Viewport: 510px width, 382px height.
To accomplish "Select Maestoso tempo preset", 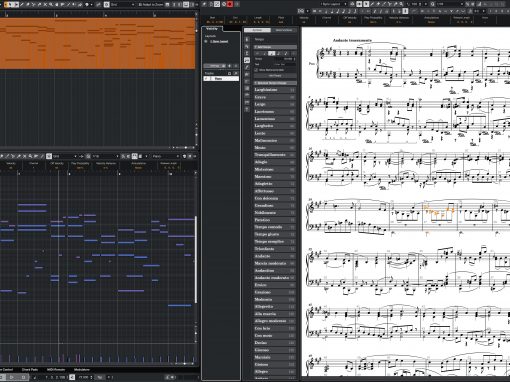I will pos(275,176).
